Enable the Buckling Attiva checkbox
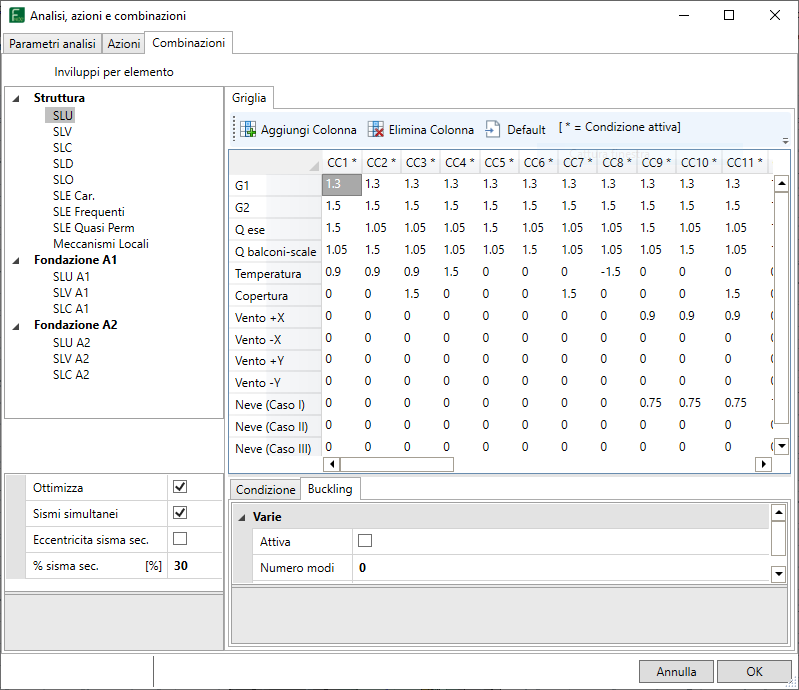Image resolution: width=799 pixels, height=690 pixels. 365,541
